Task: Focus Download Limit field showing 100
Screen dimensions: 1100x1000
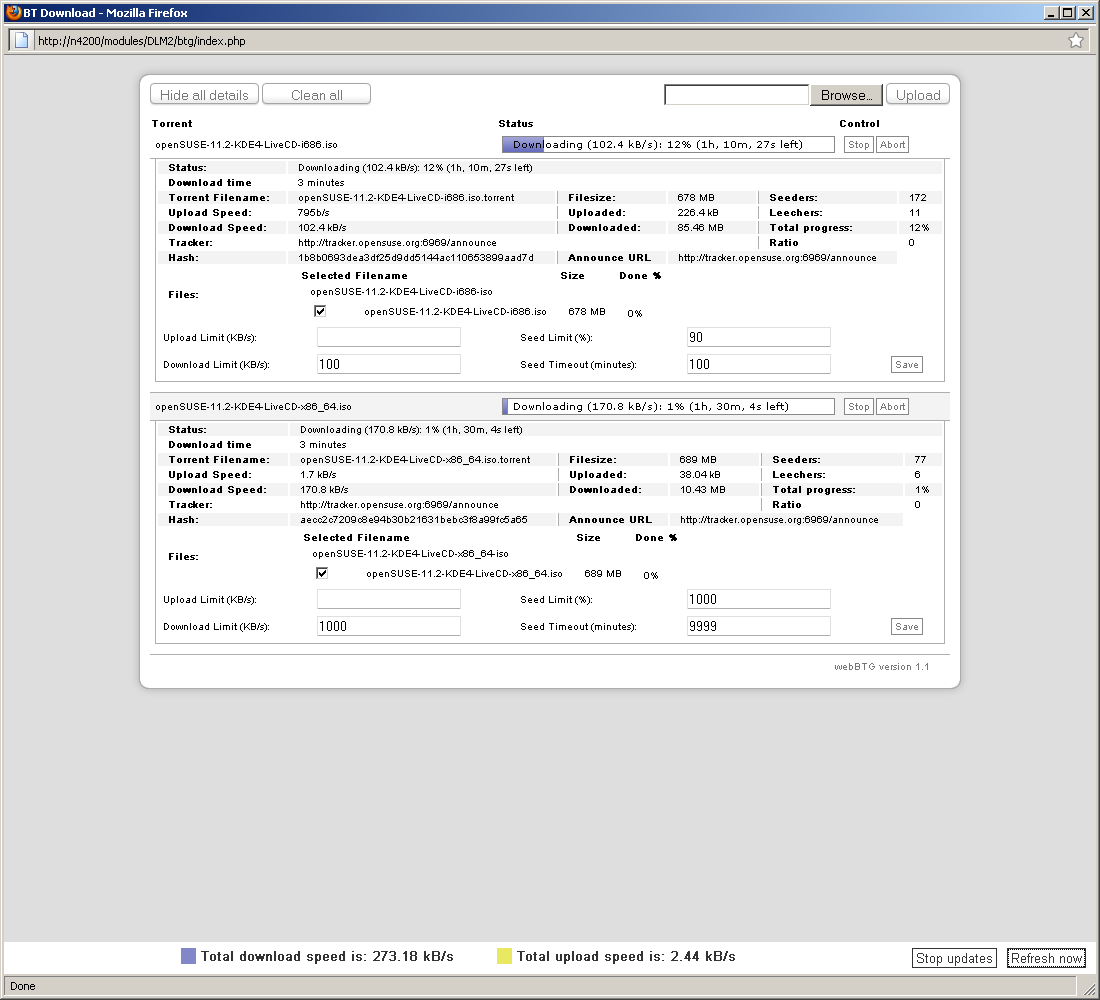Action: (x=389, y=364)
